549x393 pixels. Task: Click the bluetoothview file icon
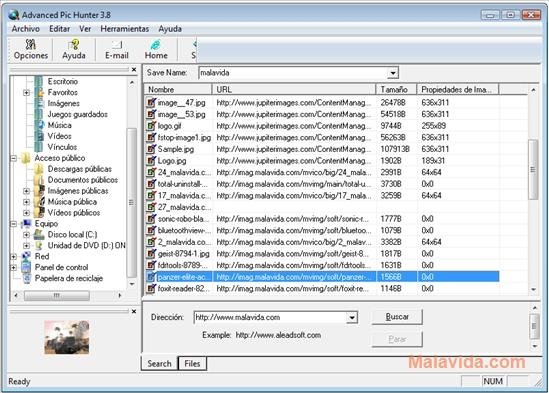click(x=151, y=230)
